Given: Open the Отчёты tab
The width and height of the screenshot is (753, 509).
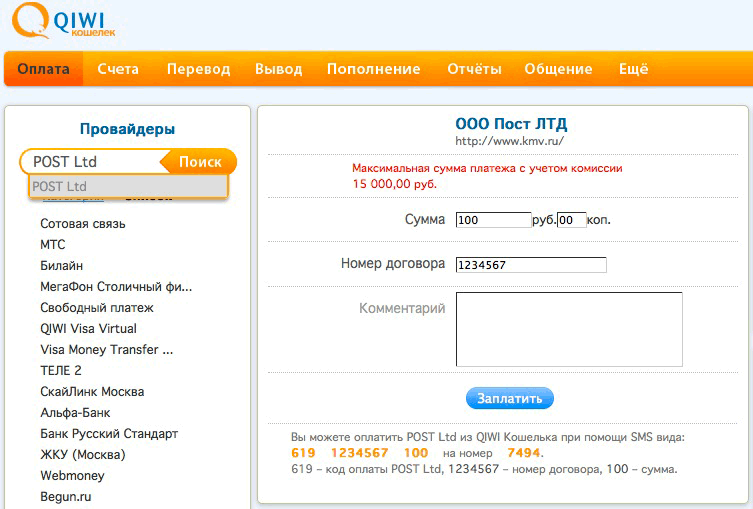Looking at the screenshot, I should click(x=474, y=69).
